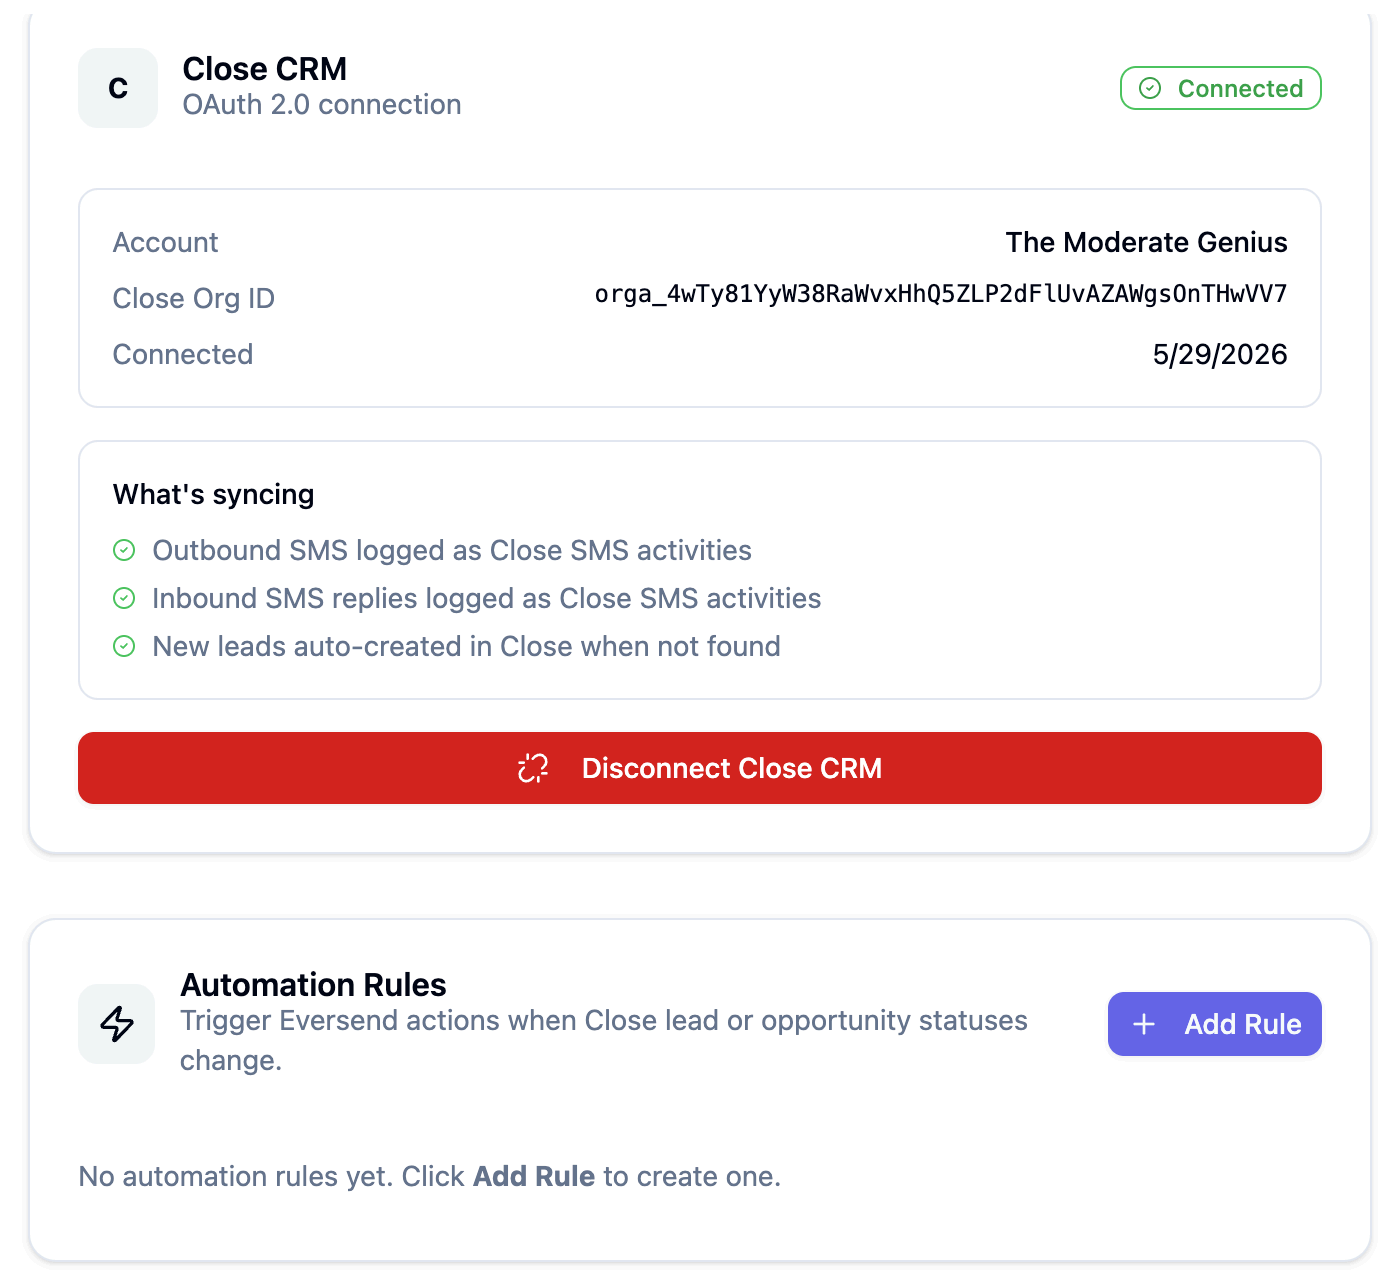
Task: Click the Close CRM "C" logo icon
Action: (x=118, y=88)
